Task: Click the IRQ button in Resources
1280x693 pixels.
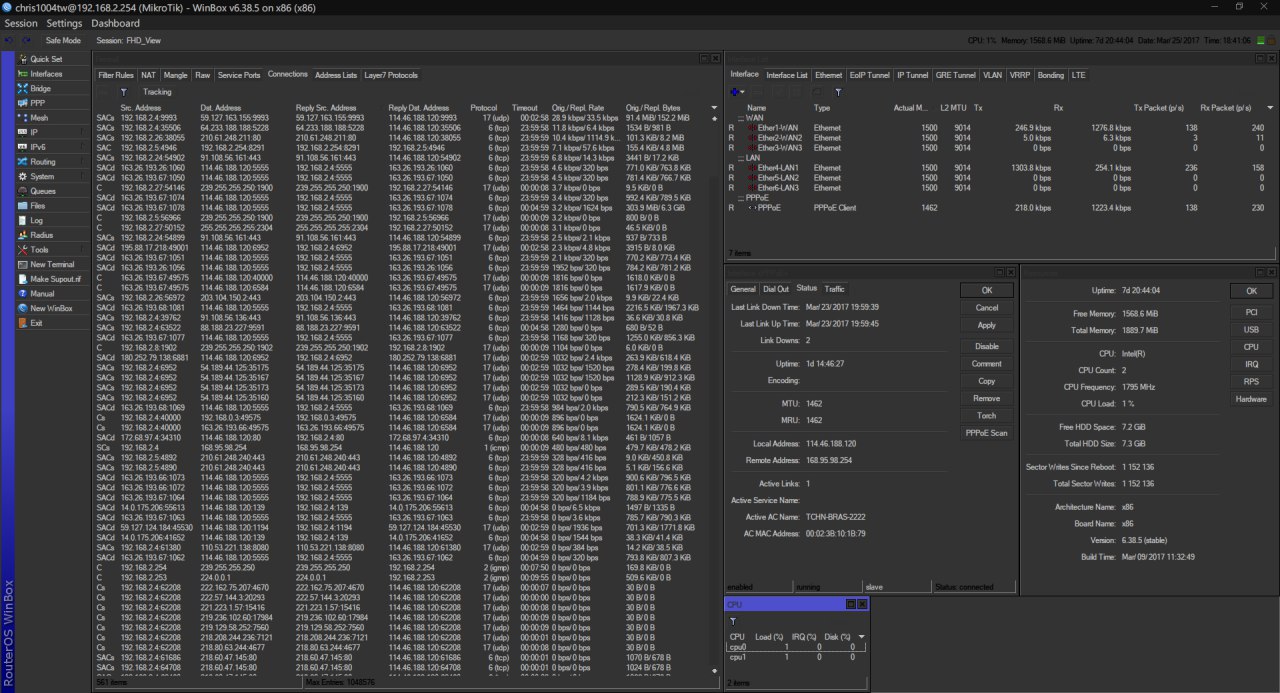Action: pyautogui.click(x=1251, y=364)
